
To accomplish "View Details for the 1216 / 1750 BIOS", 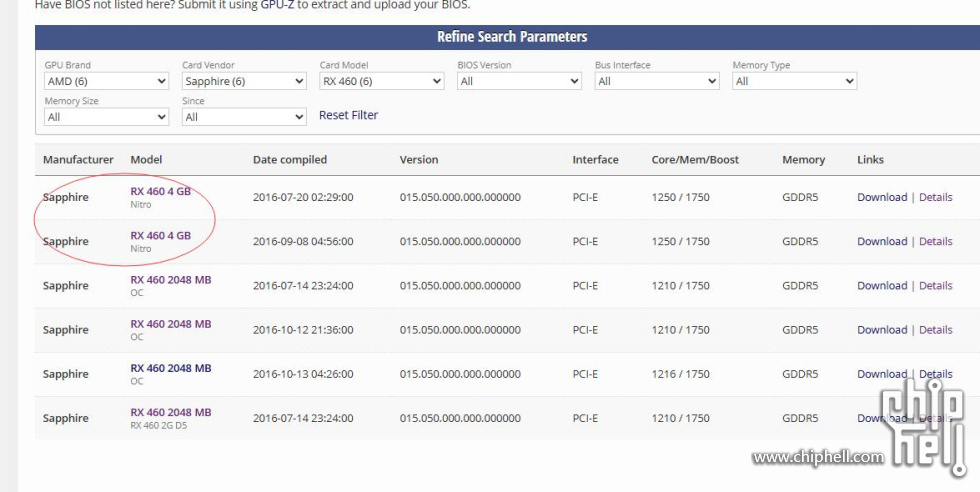I will tap(935, 374).
